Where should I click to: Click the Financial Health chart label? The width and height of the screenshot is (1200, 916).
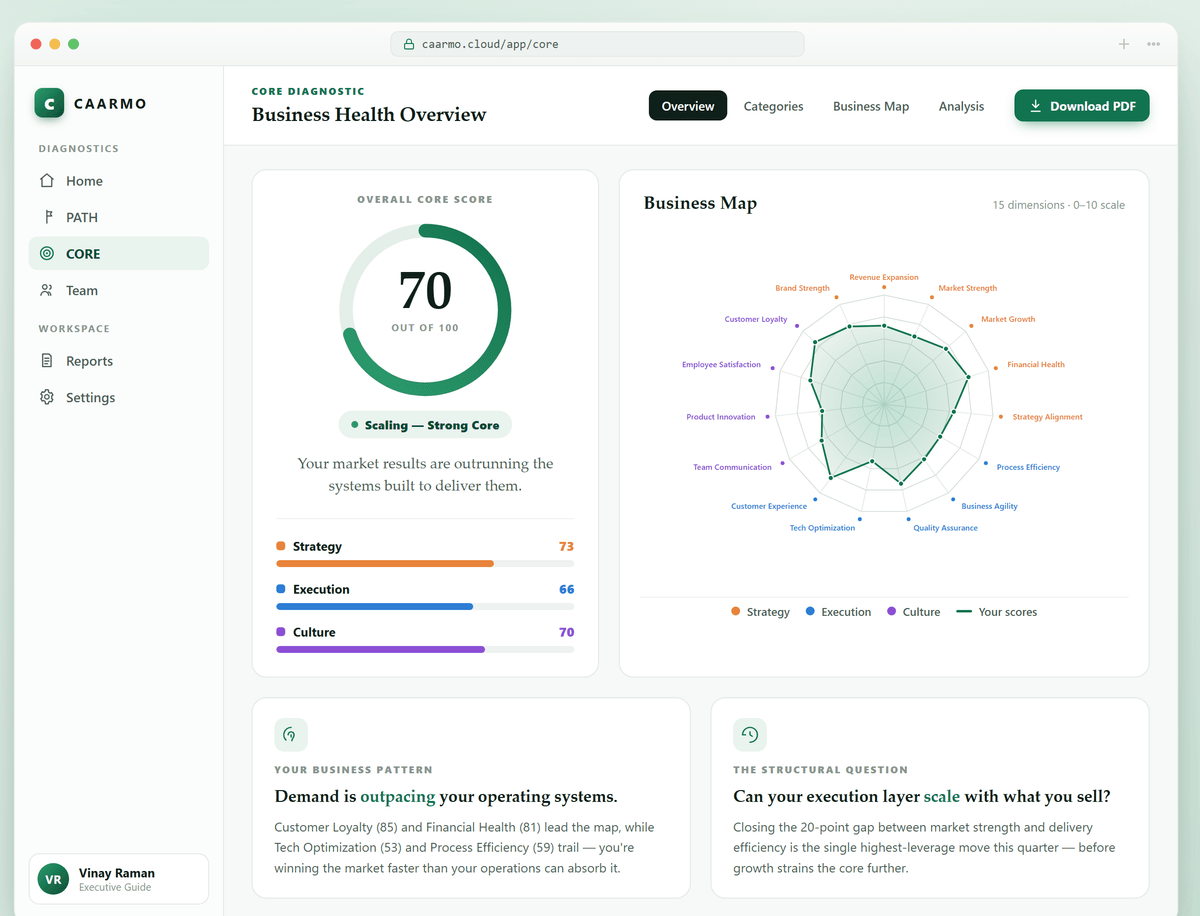point(1036,365)
